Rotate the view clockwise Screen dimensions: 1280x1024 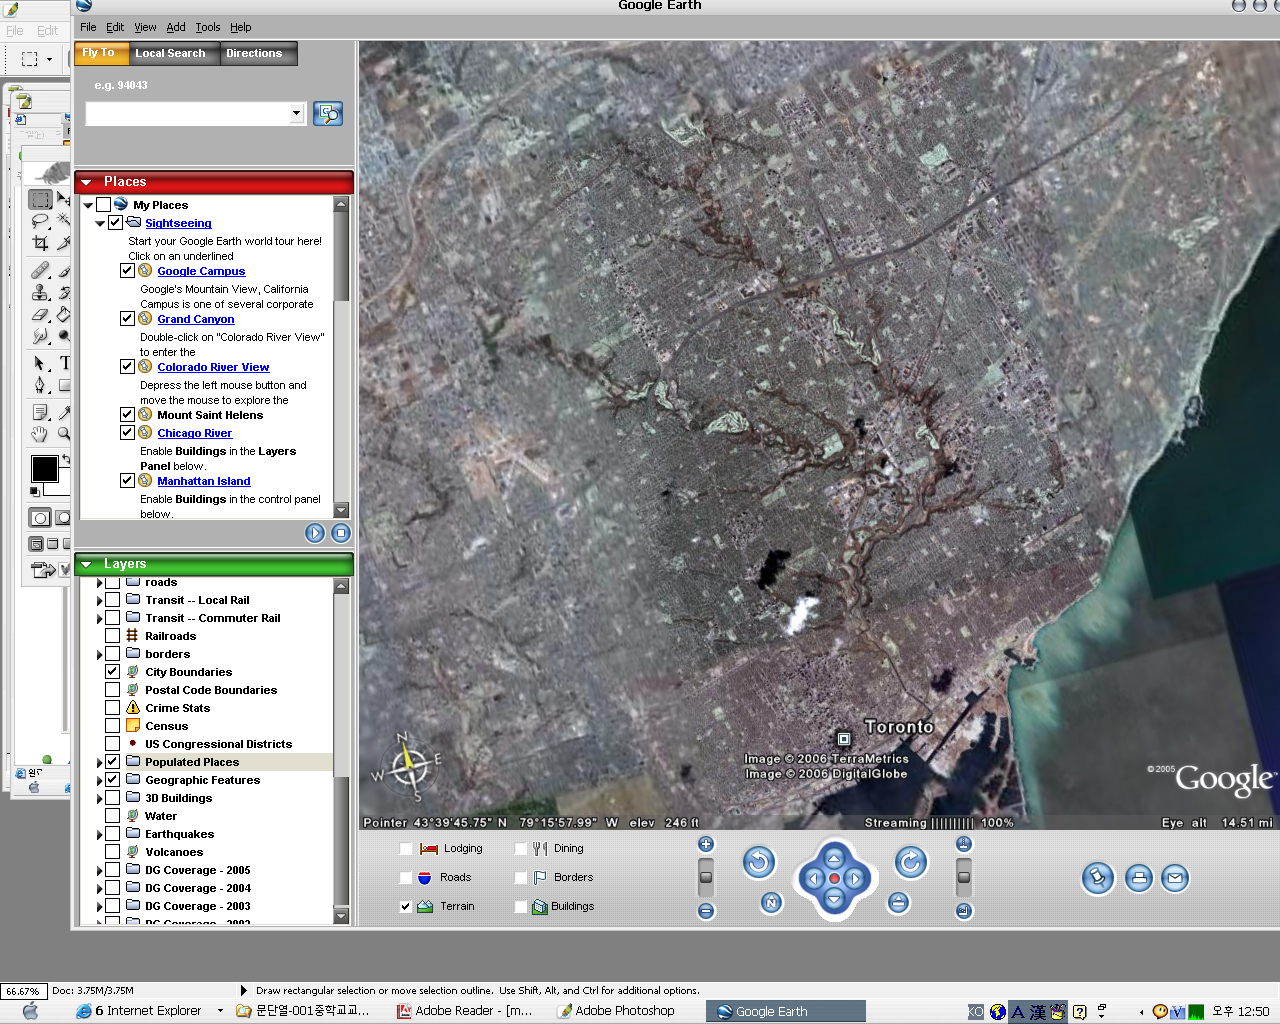[910, 862]
